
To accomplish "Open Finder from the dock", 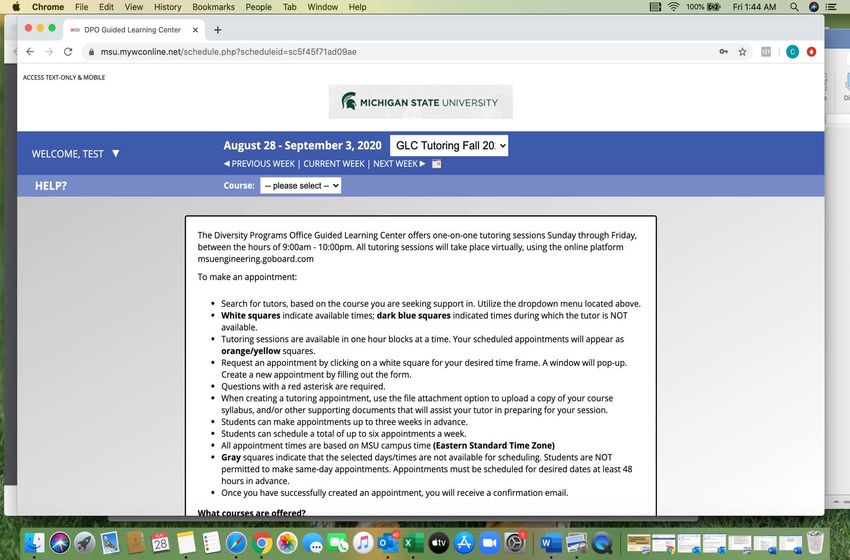I will (34, 542).
